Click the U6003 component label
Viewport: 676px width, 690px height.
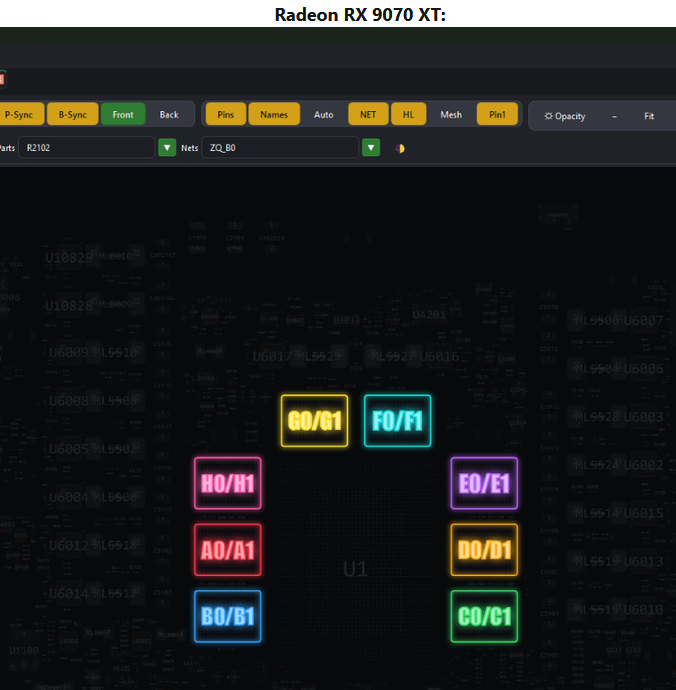coord(643,417)
